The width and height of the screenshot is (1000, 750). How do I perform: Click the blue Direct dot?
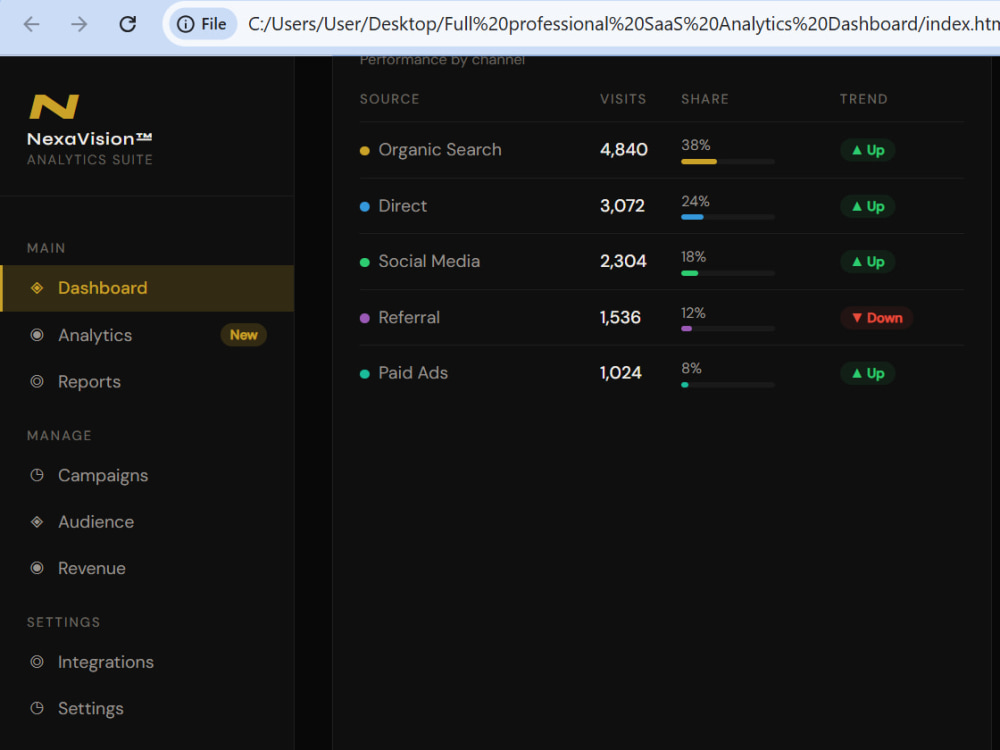point(365,207)
